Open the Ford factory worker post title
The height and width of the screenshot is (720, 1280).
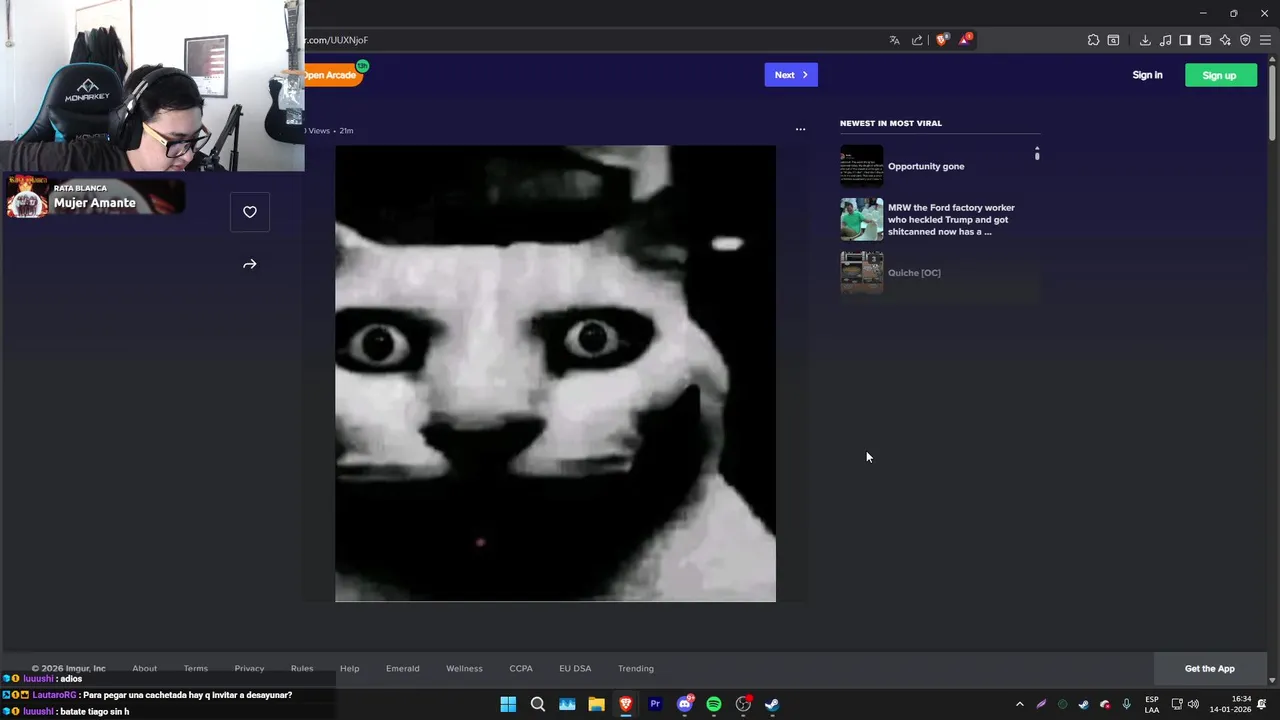(x=951, y=220)
